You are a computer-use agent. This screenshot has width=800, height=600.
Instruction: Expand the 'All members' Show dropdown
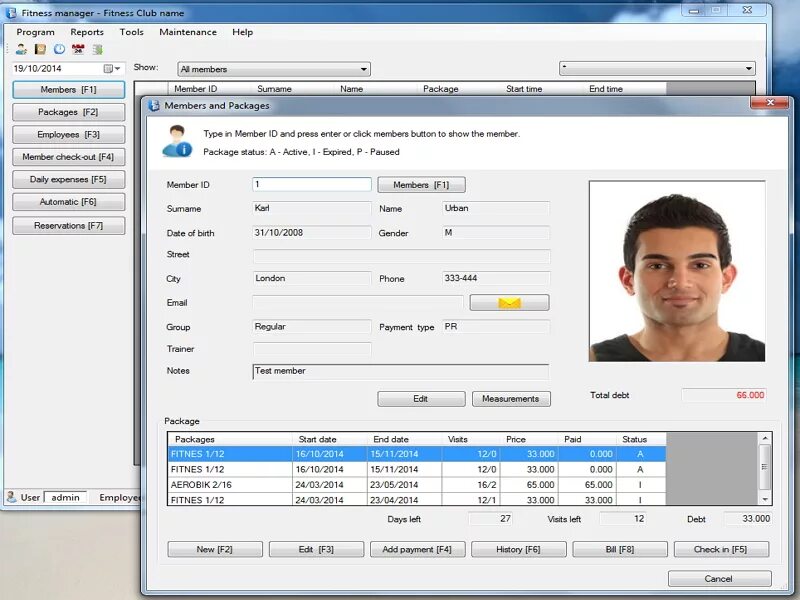pyautogui.click(x=274, y=69)
